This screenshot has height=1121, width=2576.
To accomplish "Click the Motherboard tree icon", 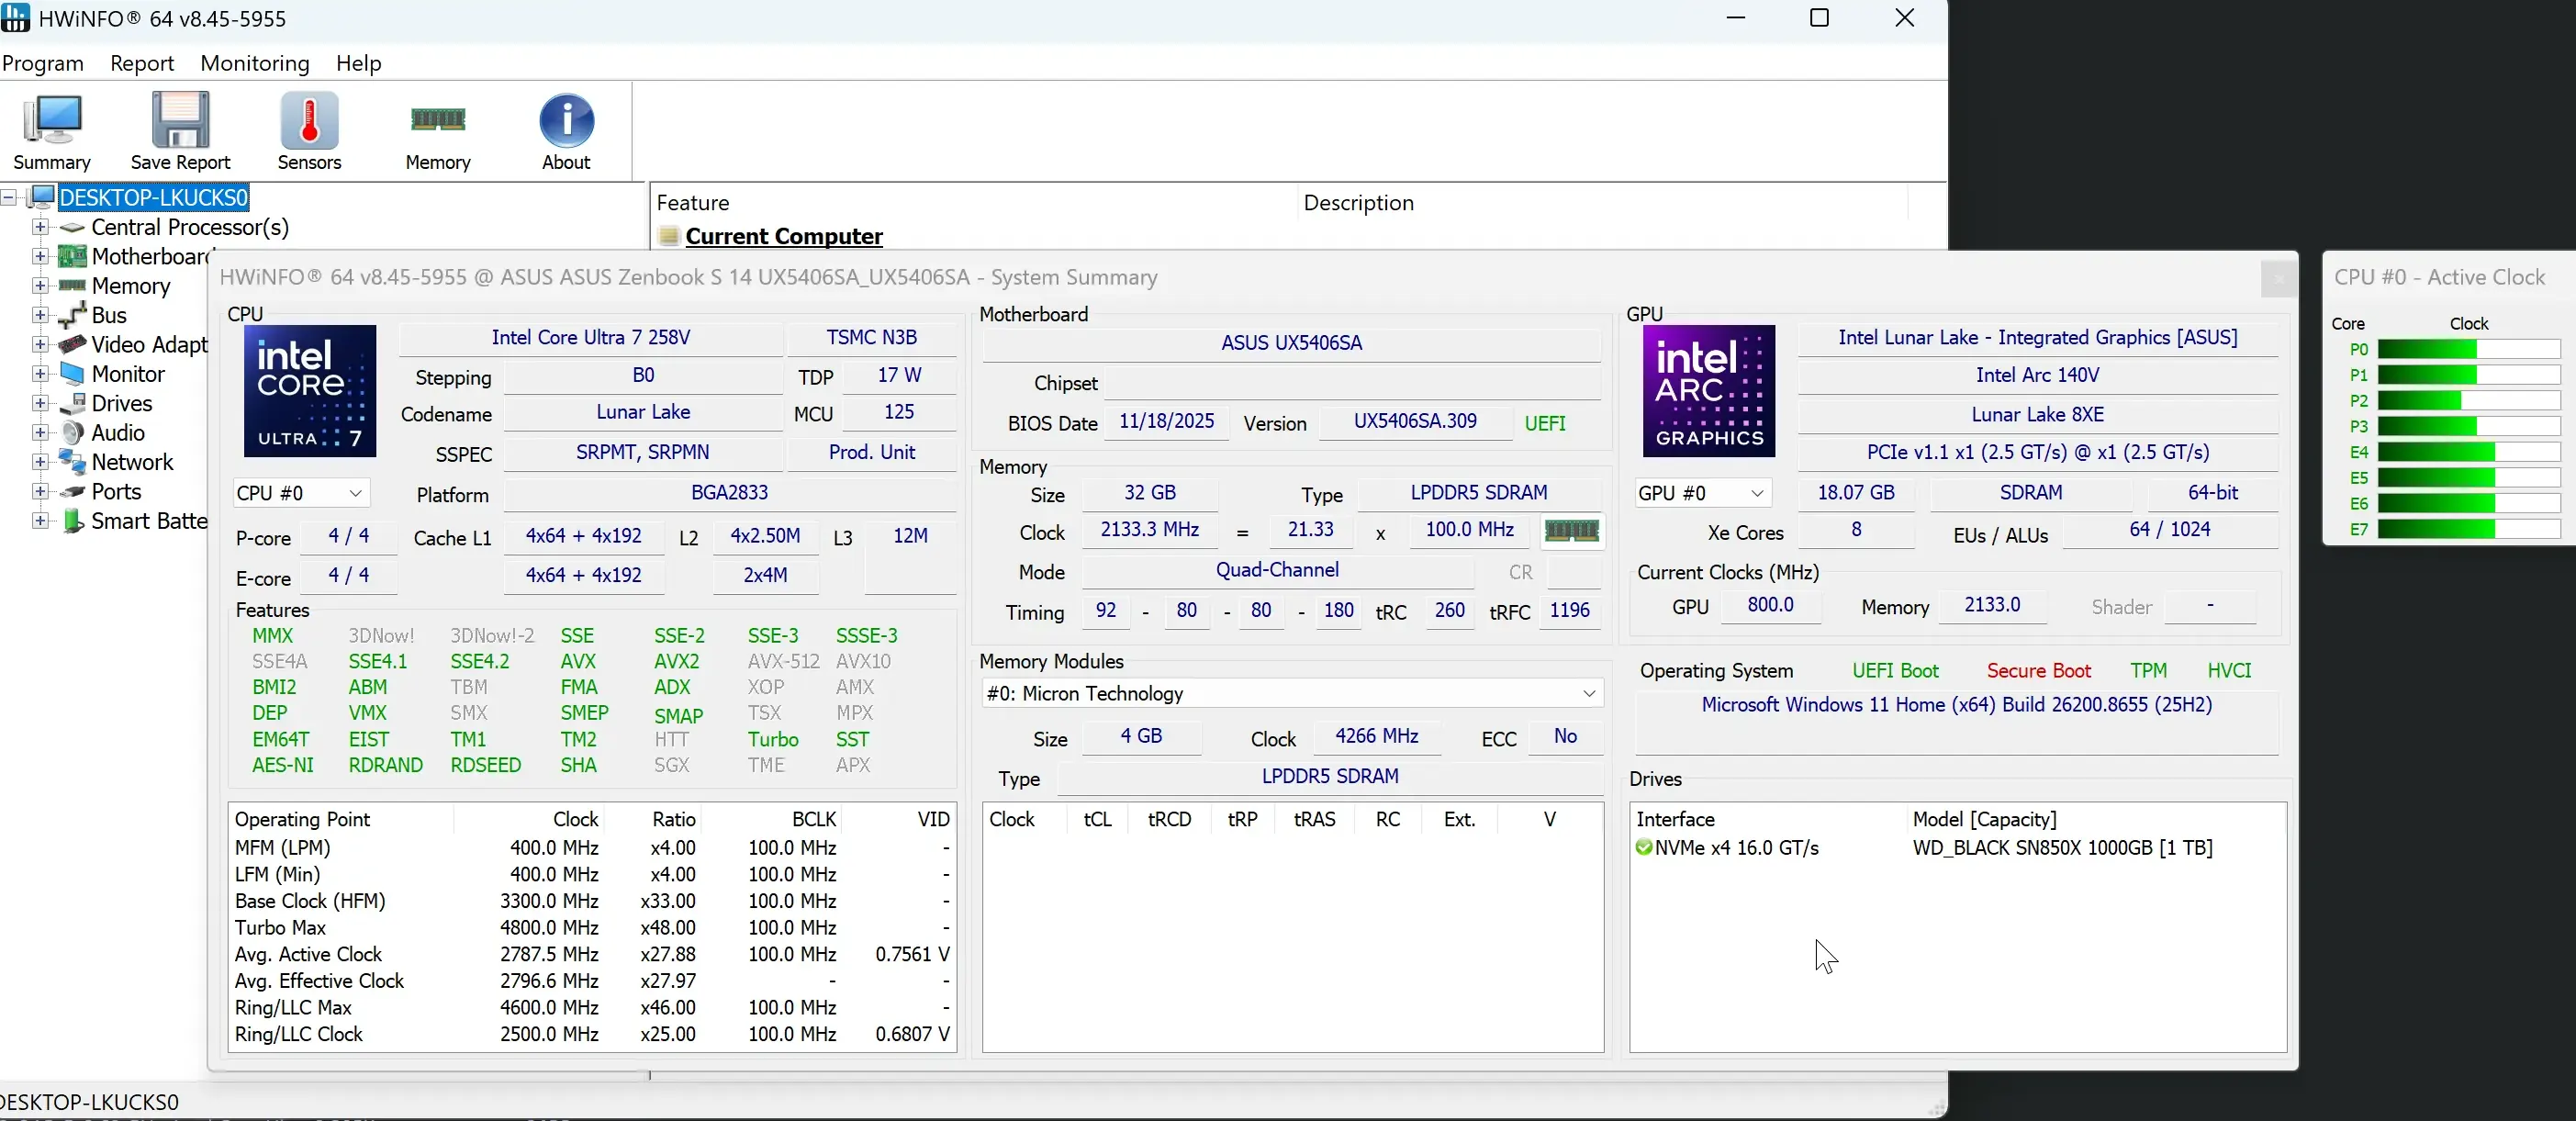I will (x=72, y=257).
